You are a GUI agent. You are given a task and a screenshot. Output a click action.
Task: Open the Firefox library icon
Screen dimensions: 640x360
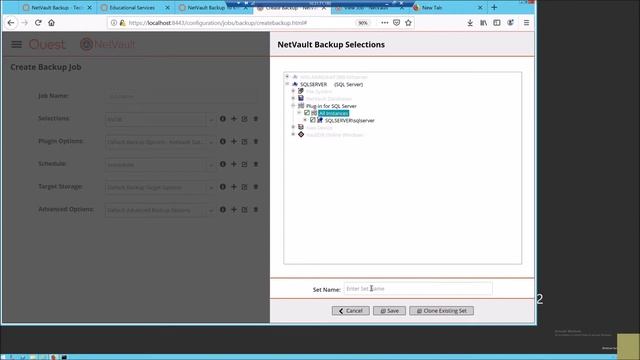483,23
